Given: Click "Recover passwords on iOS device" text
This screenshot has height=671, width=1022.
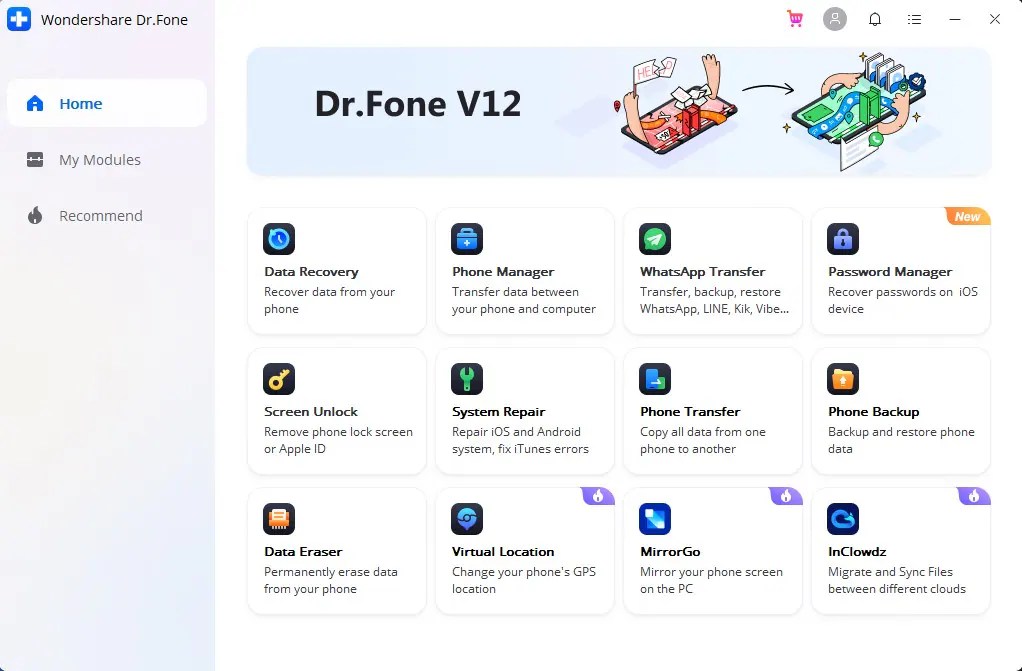Looking at the screenshot, I should [x=903, y=301].
